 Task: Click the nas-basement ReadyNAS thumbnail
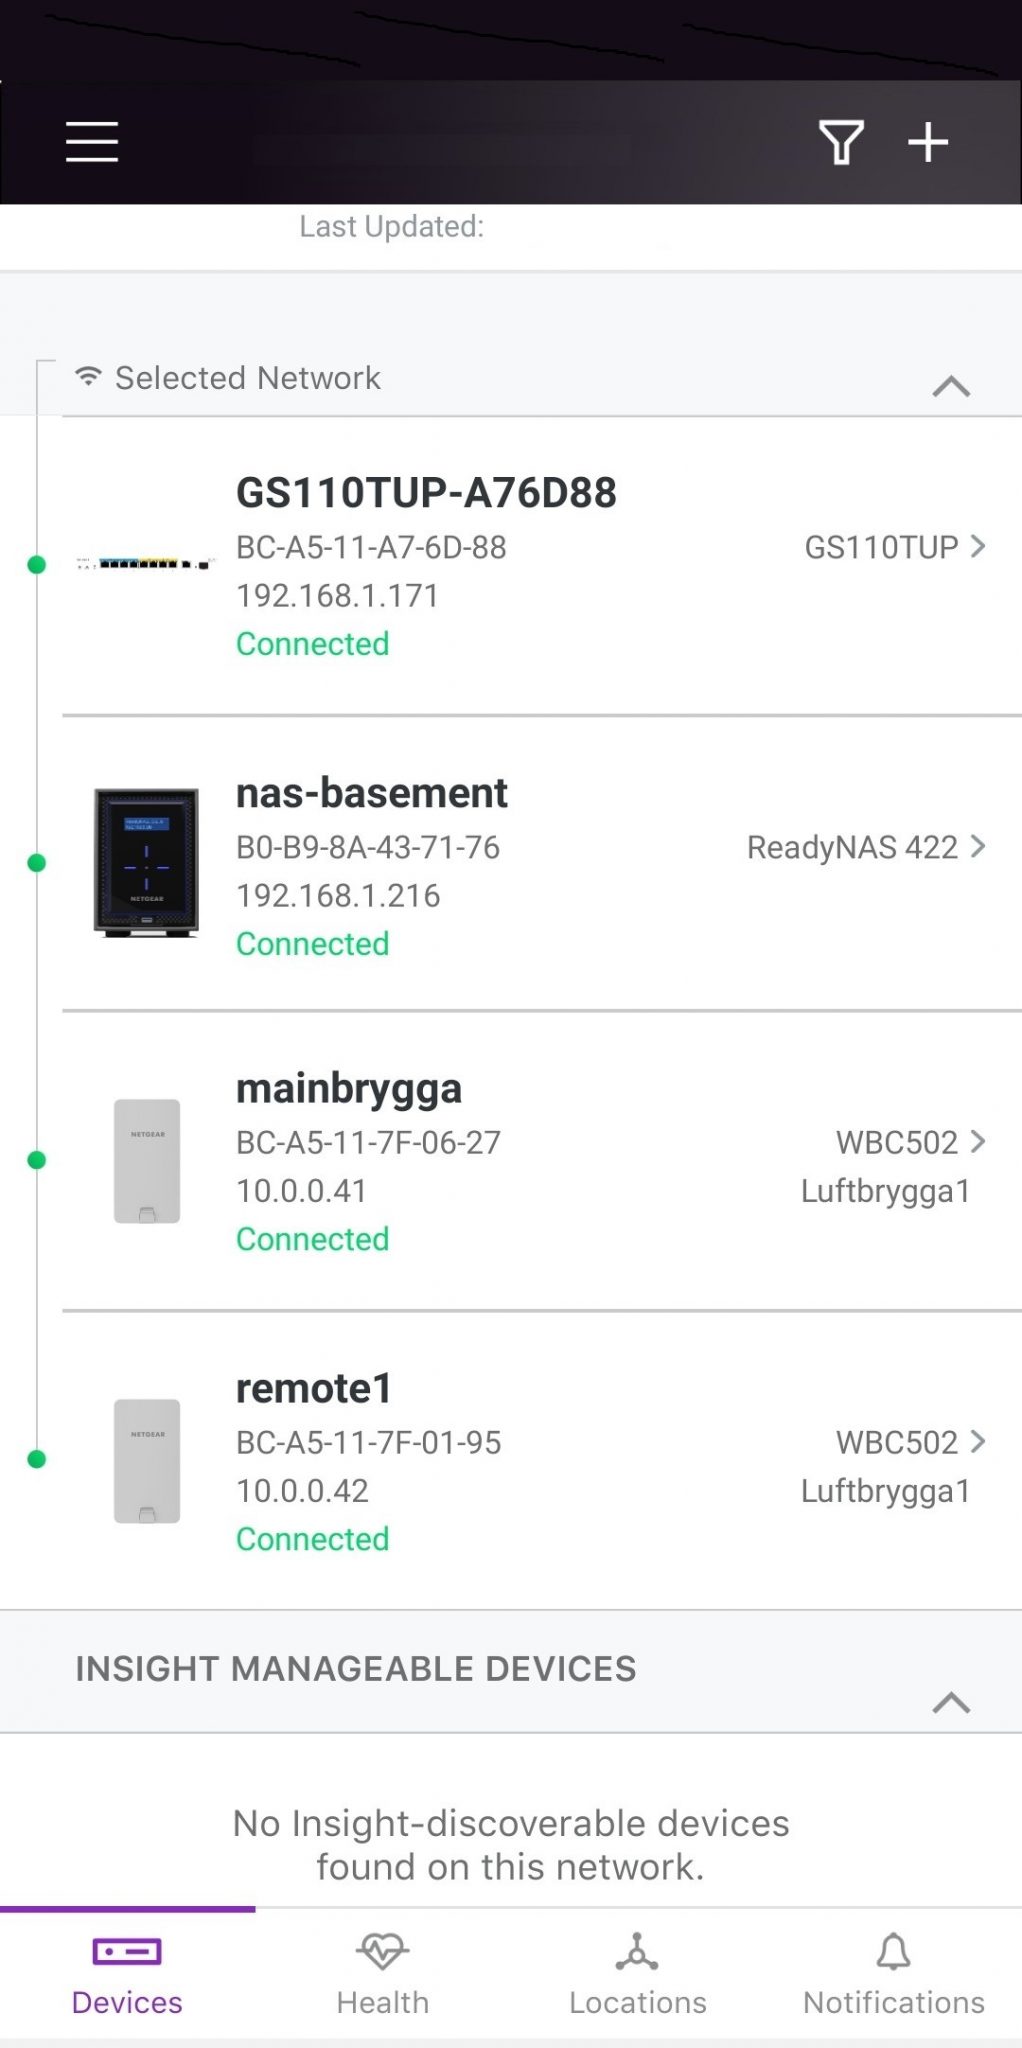click(146, 862)
